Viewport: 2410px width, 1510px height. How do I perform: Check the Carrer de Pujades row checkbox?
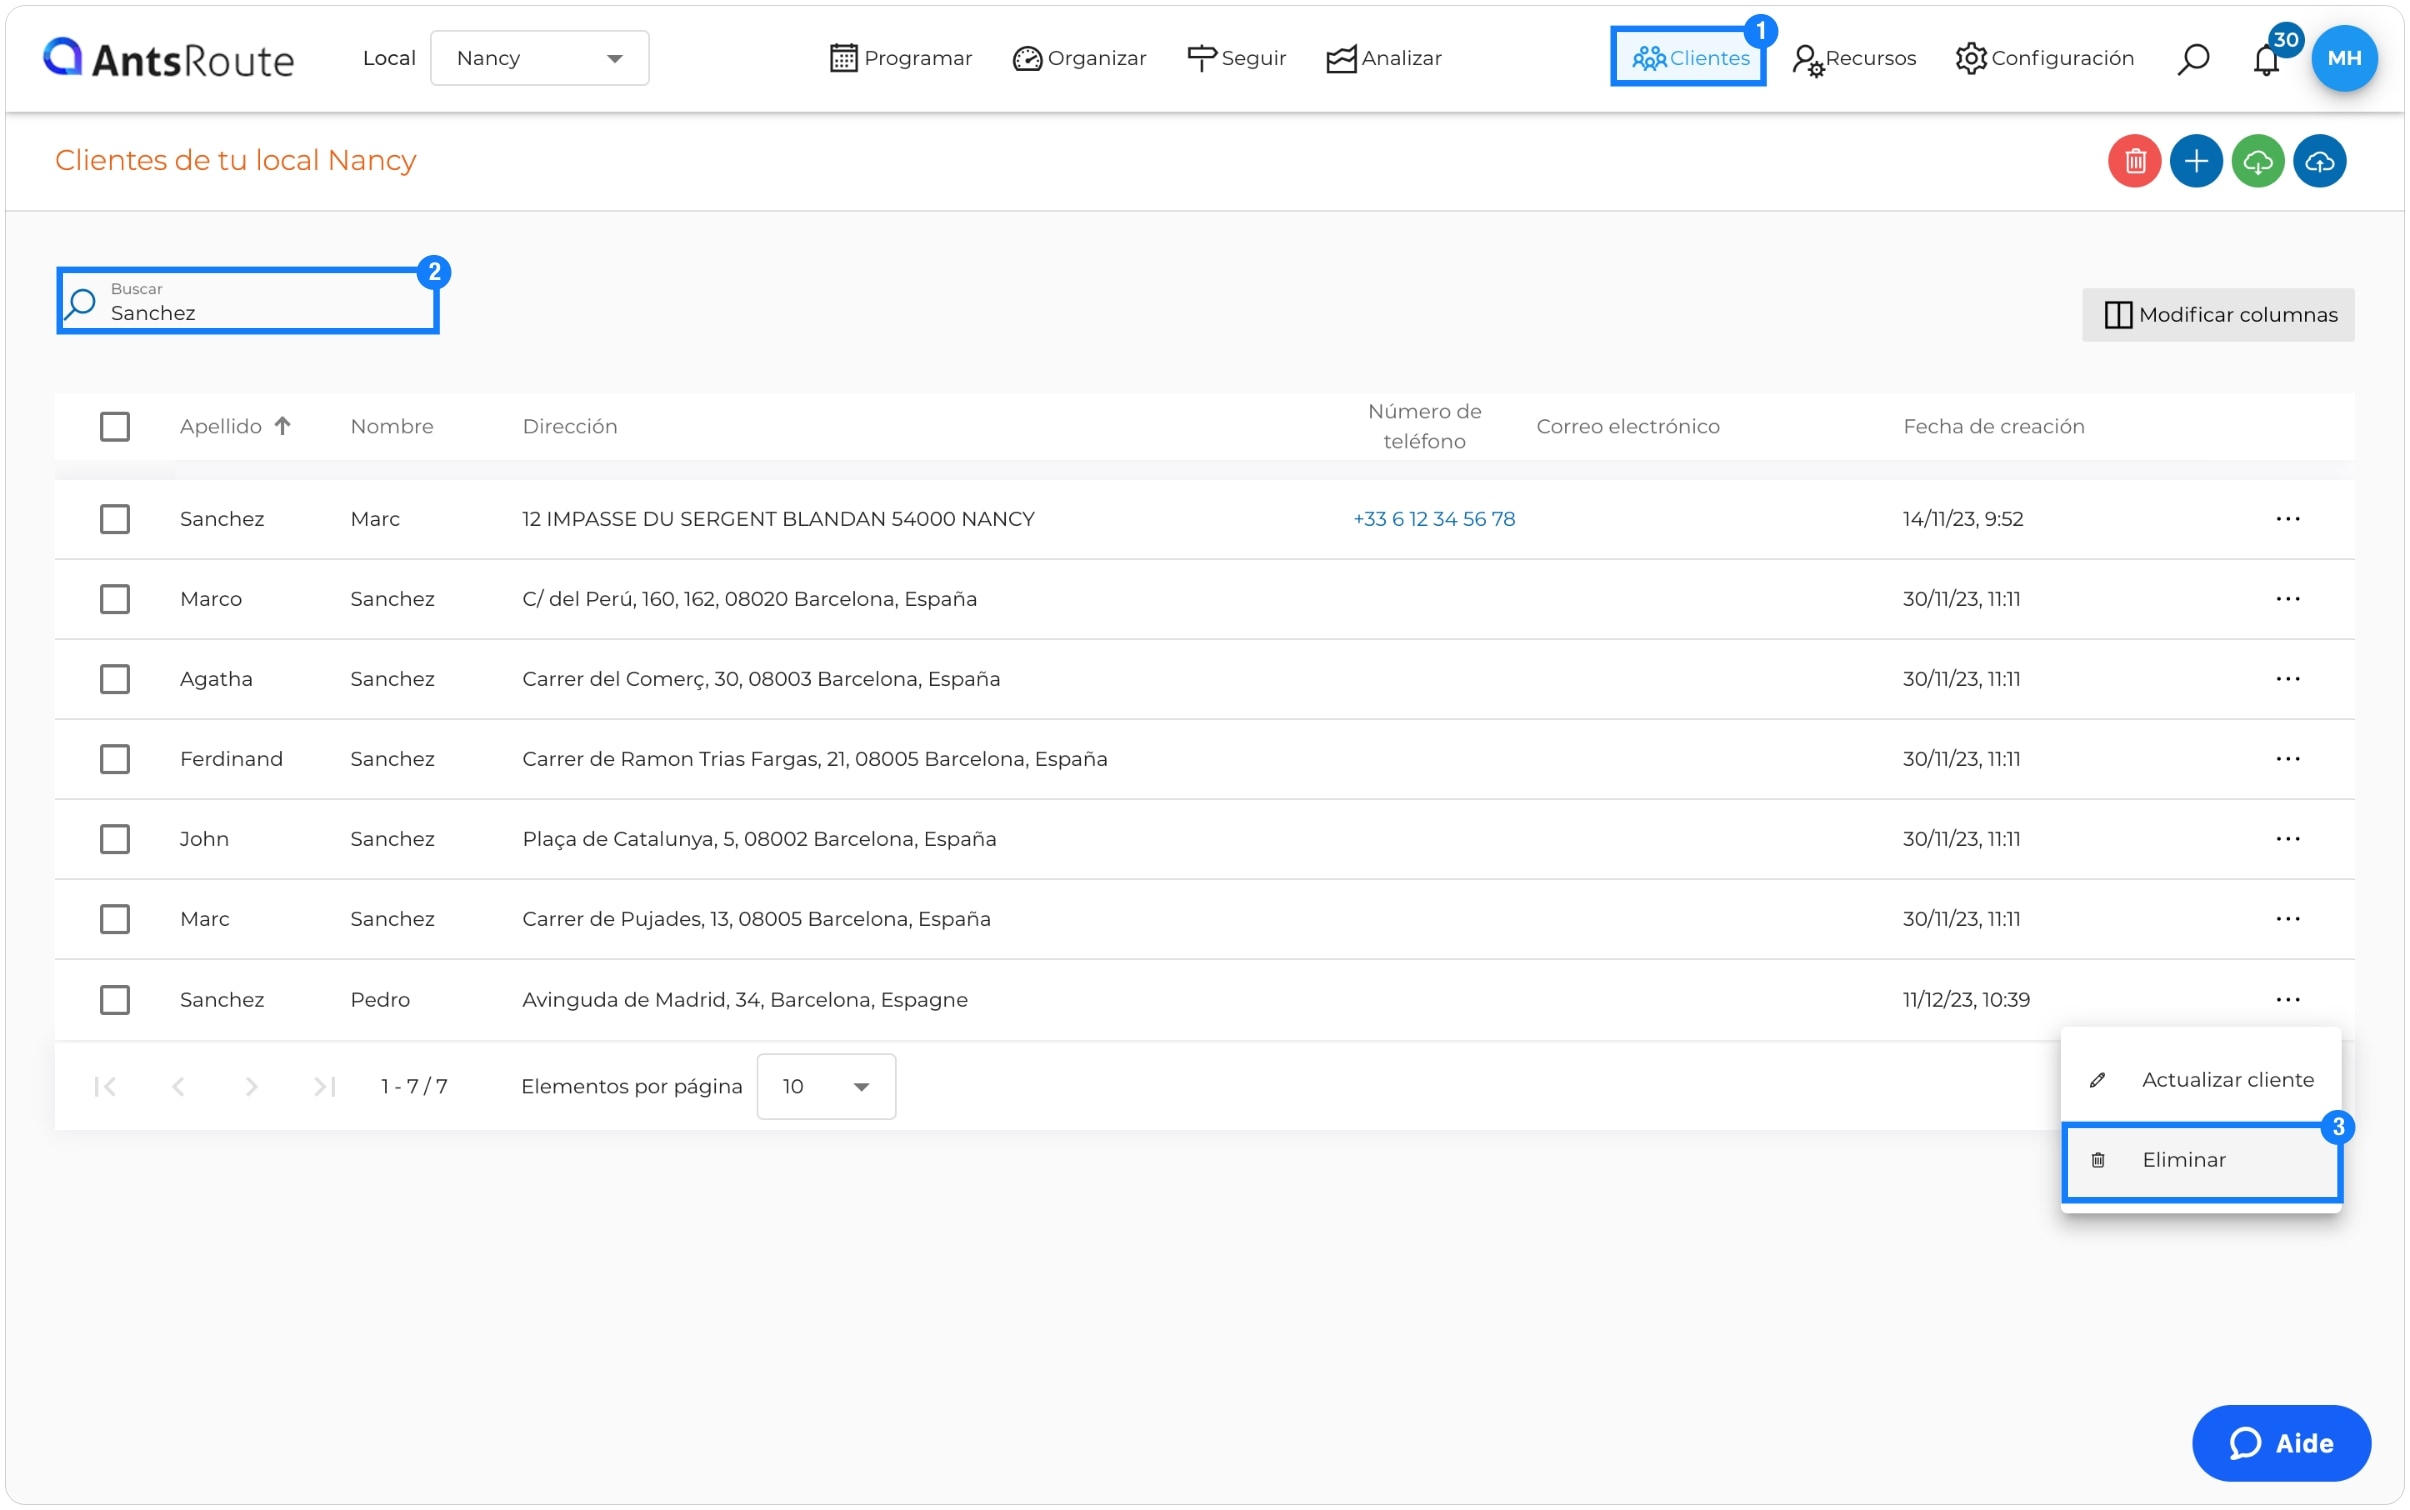pyautogui.click(x=115, y=919)
